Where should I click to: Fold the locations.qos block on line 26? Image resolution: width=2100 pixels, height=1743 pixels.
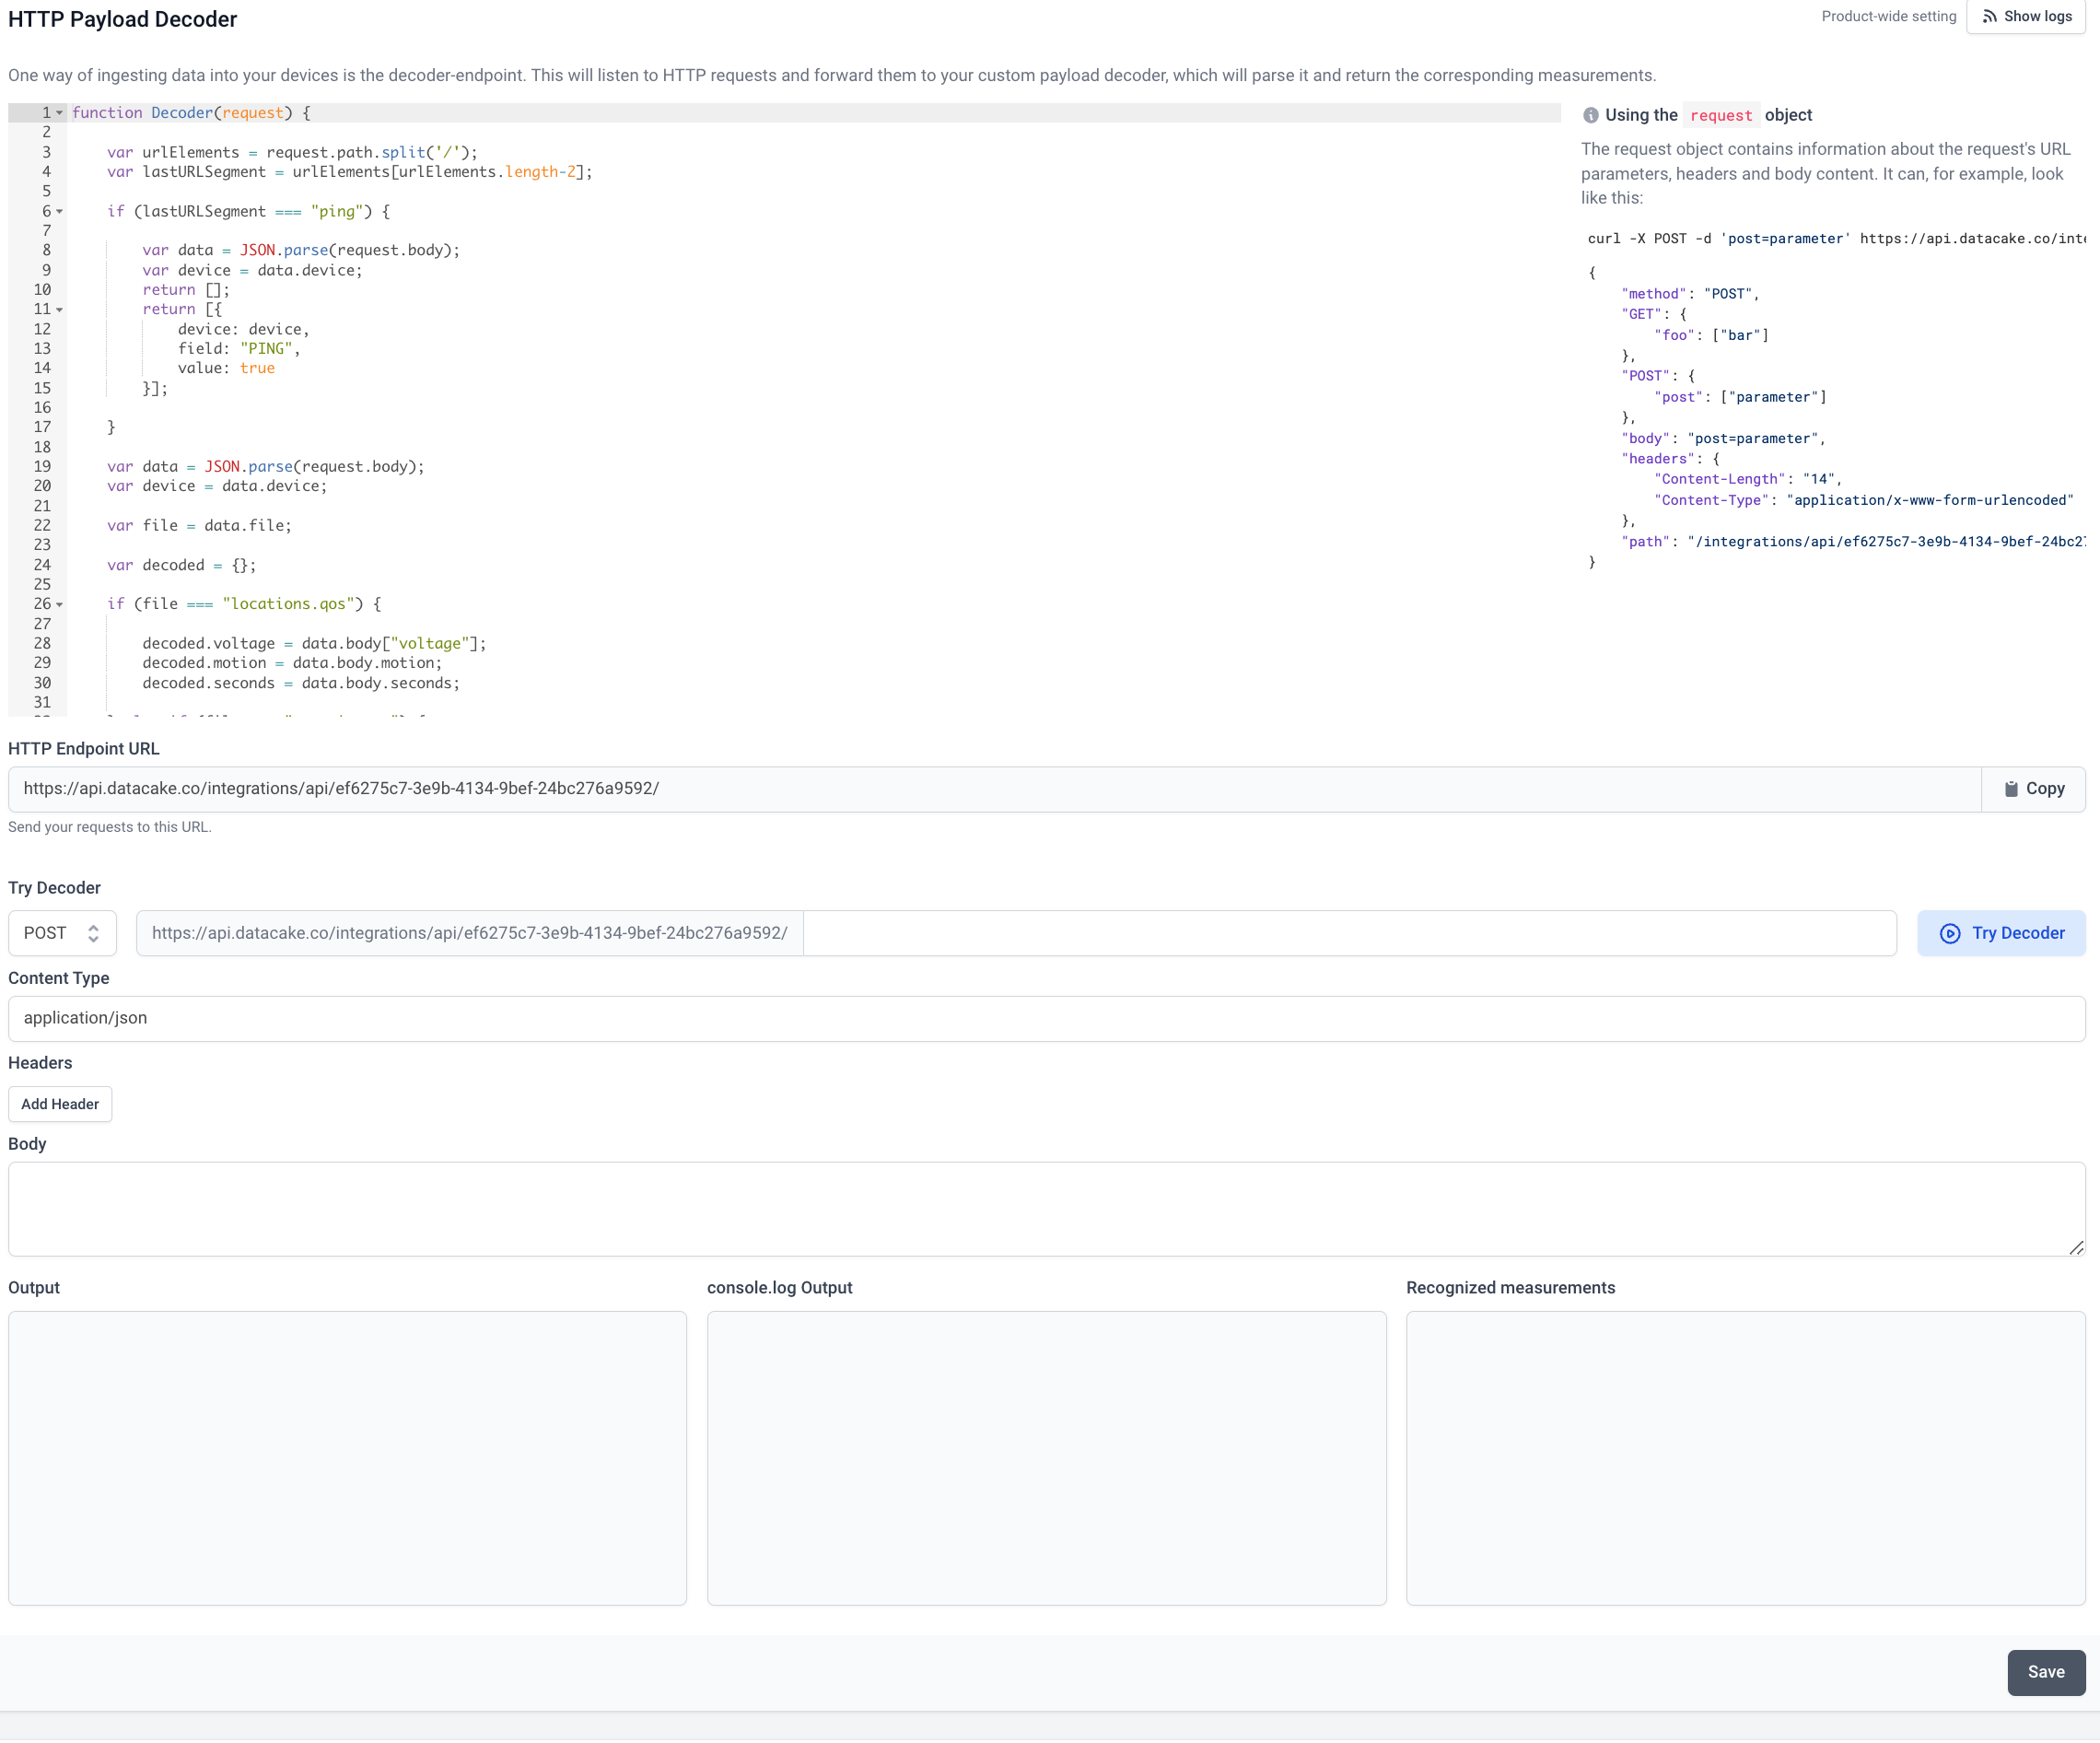pyautogui.click(x=60, y=604)
